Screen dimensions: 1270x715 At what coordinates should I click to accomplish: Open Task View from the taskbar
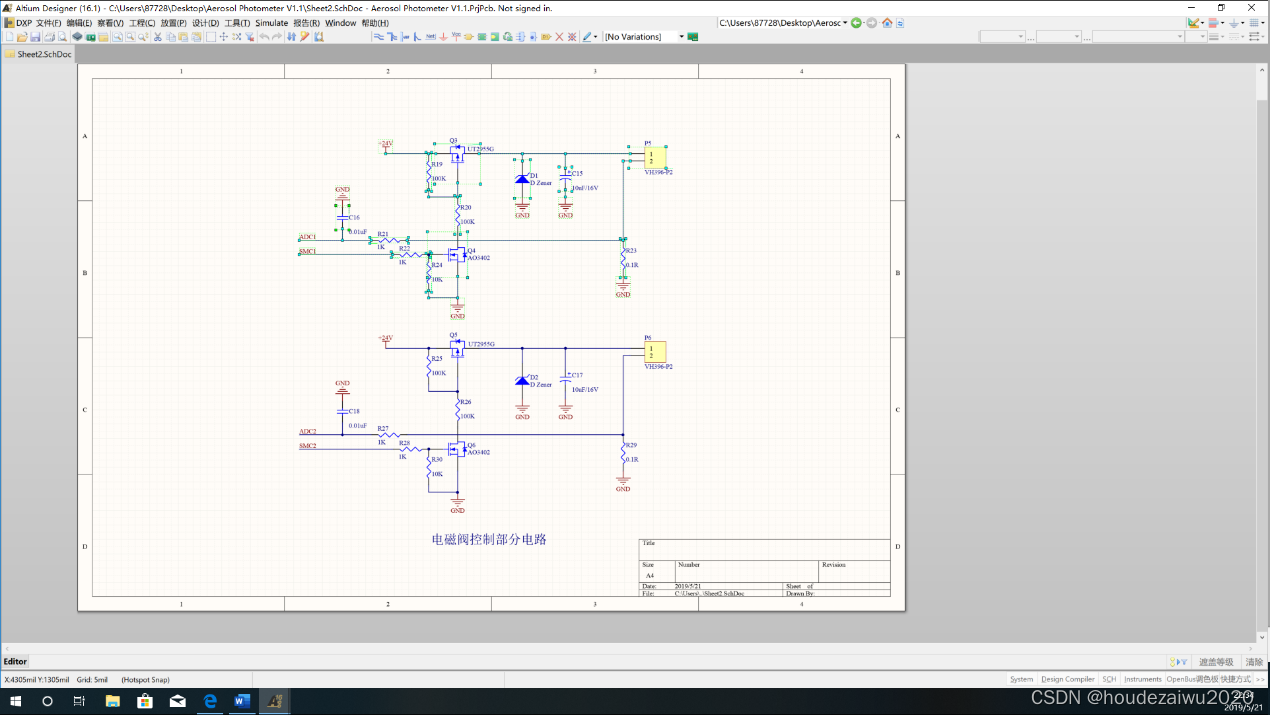(79, 701)
